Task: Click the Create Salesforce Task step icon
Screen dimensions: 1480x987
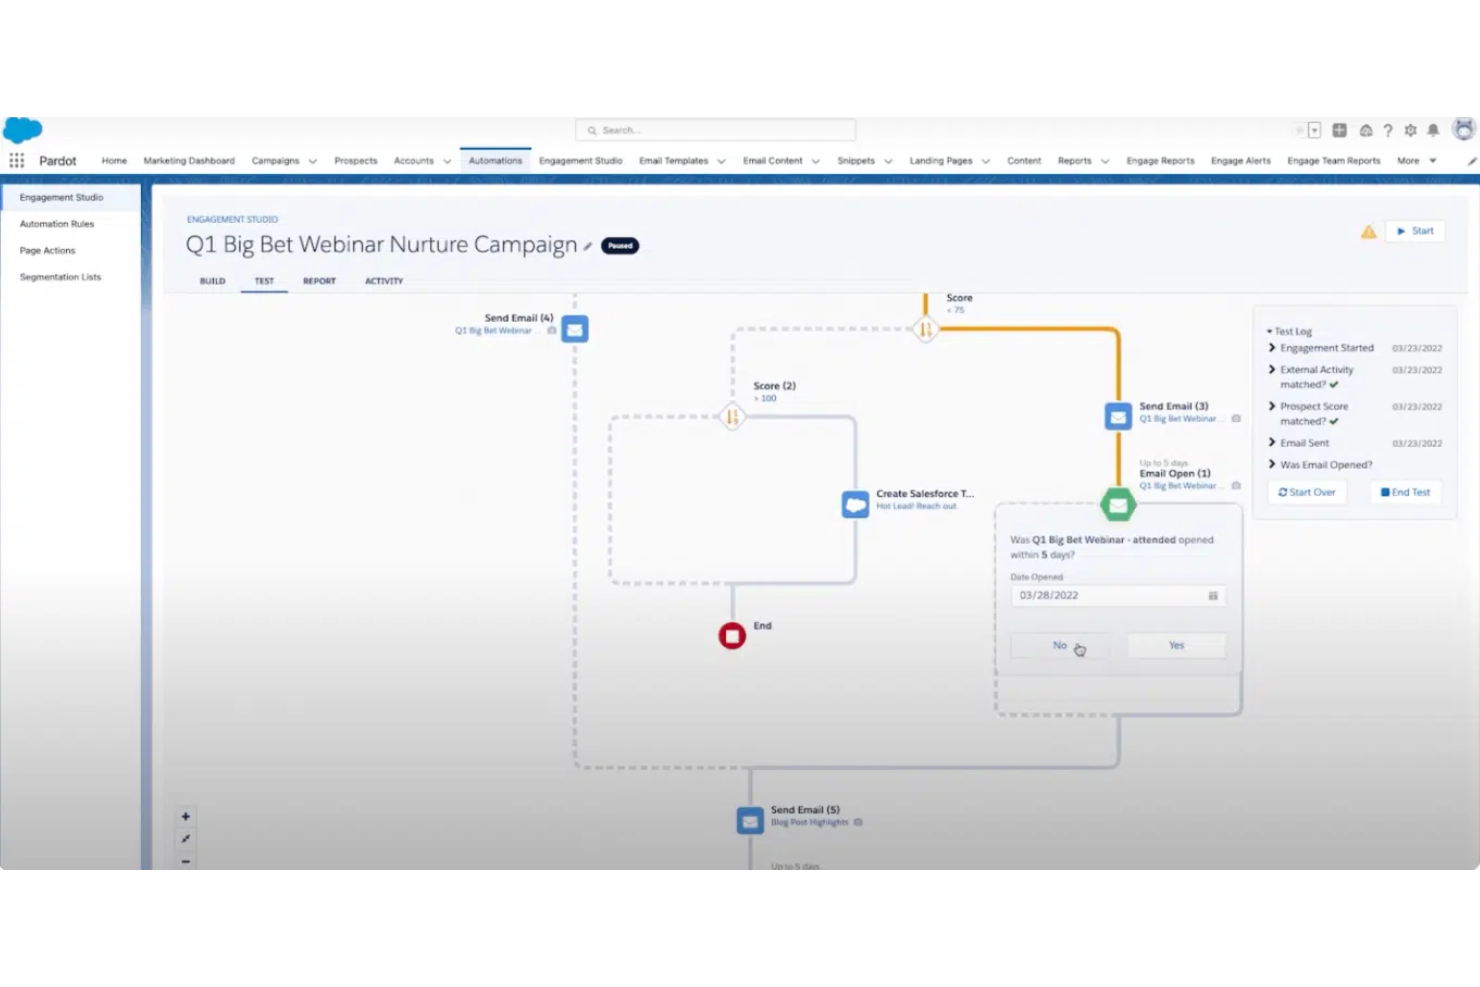Action: (855, 504)
